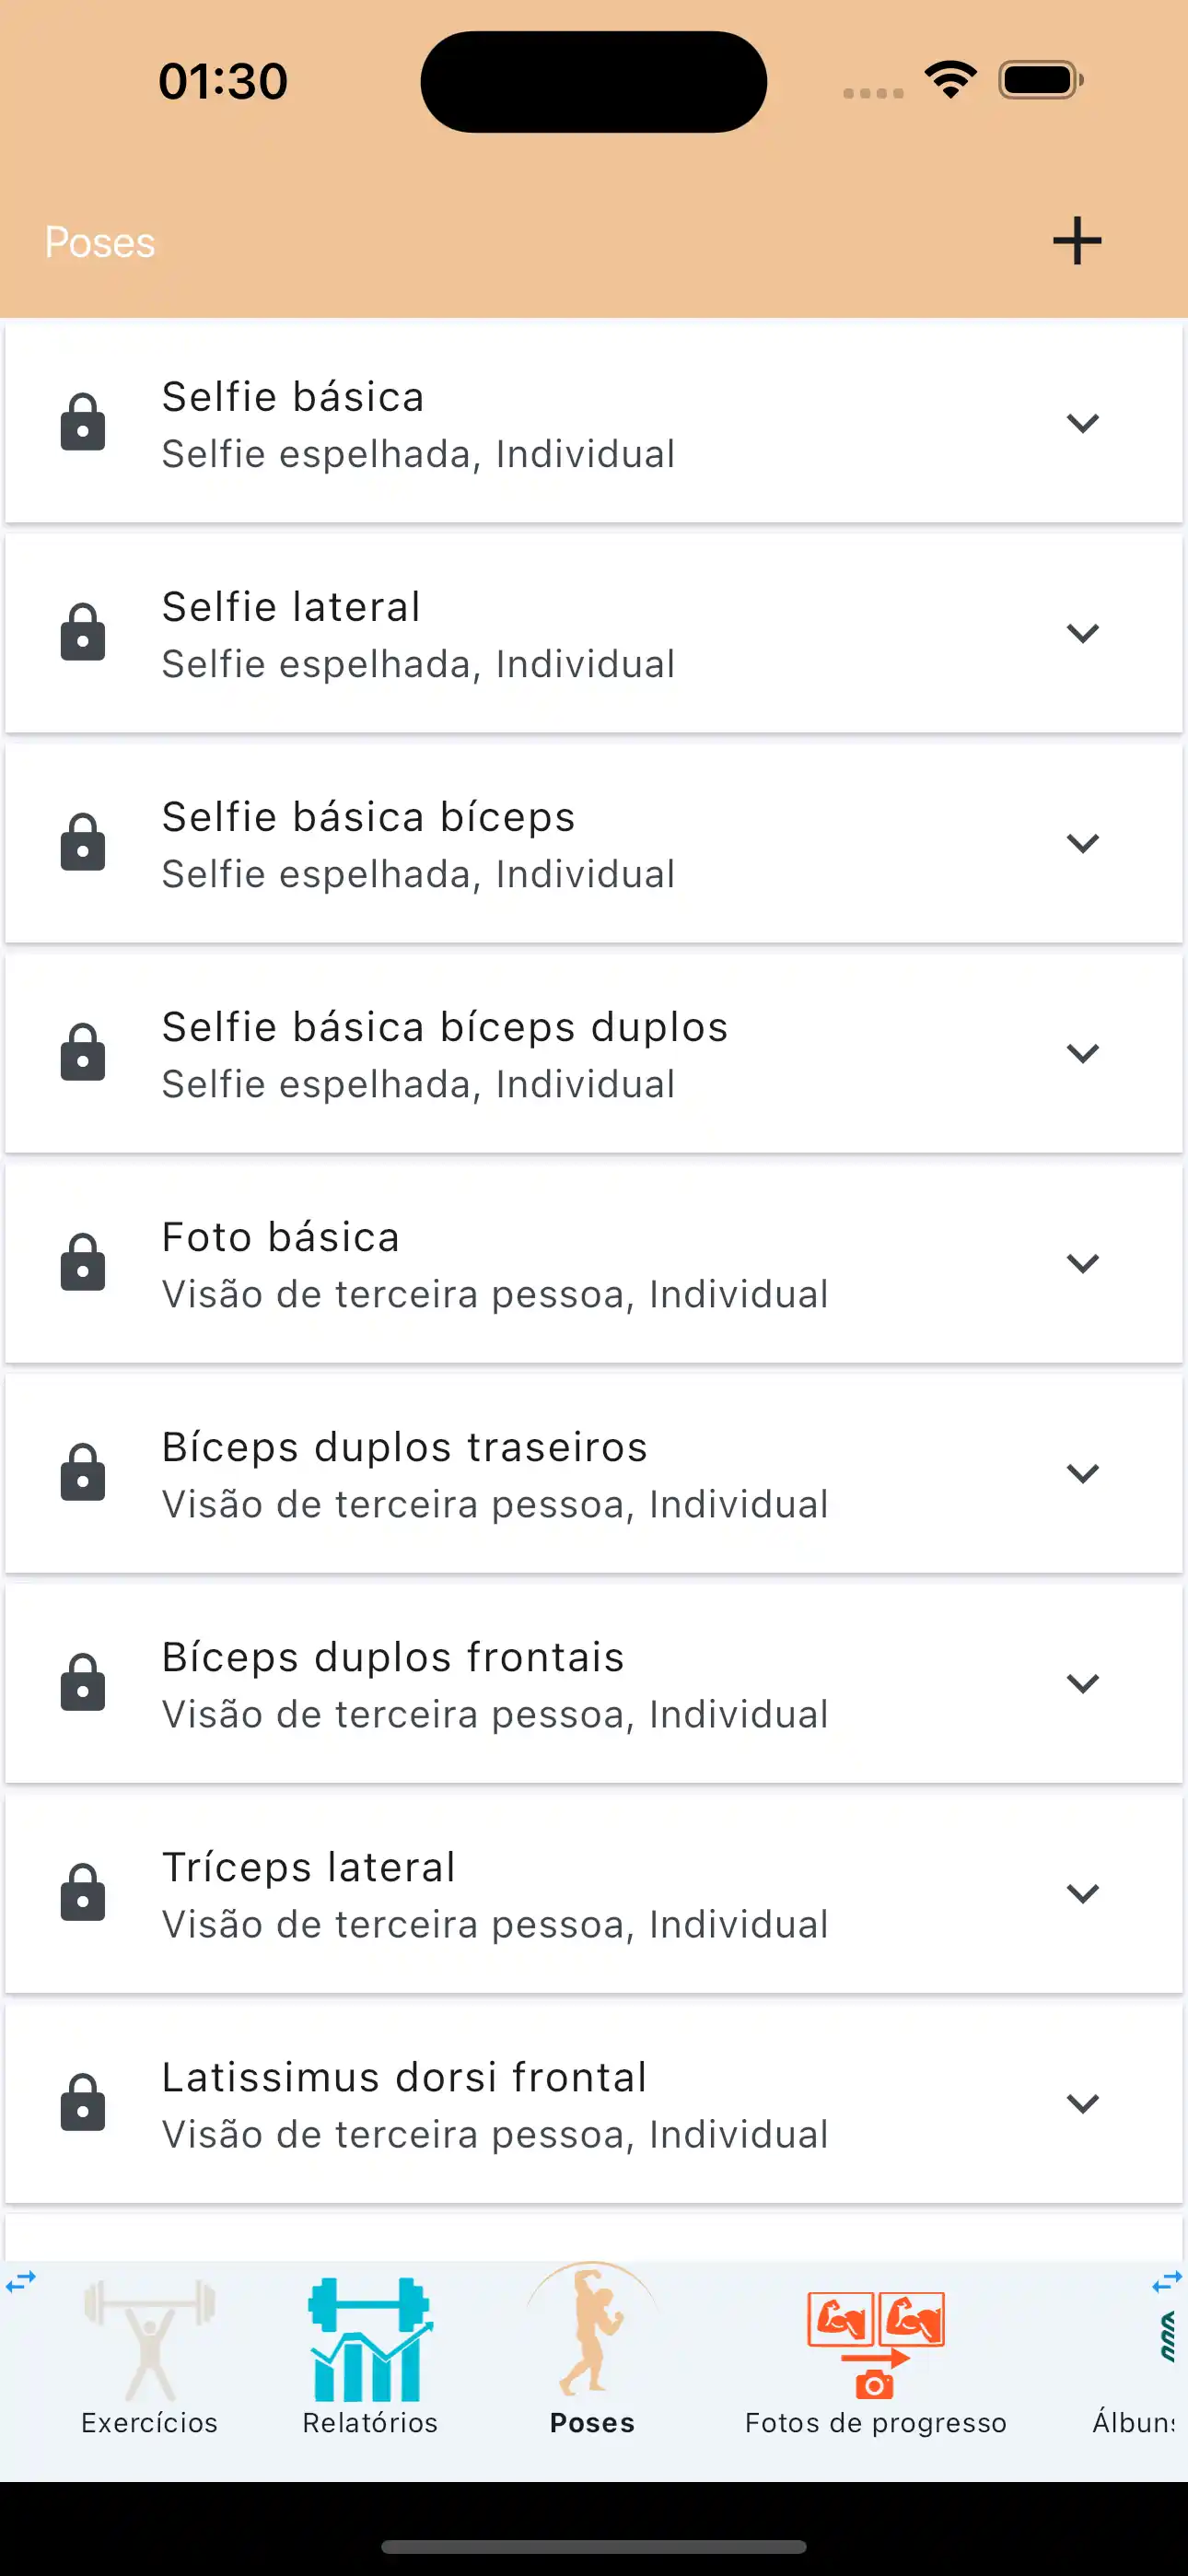Screen dimensions: 1188x2576
Task: Click lock icon beside Foto básica
Action: [83, 1262]
